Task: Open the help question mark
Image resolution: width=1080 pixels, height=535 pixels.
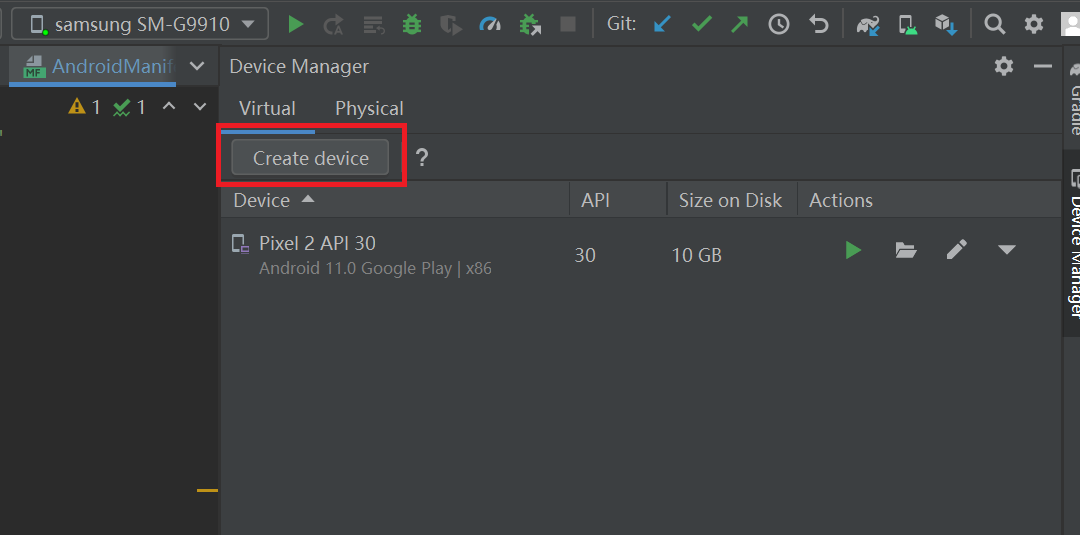Action: (x=422, y=158)
